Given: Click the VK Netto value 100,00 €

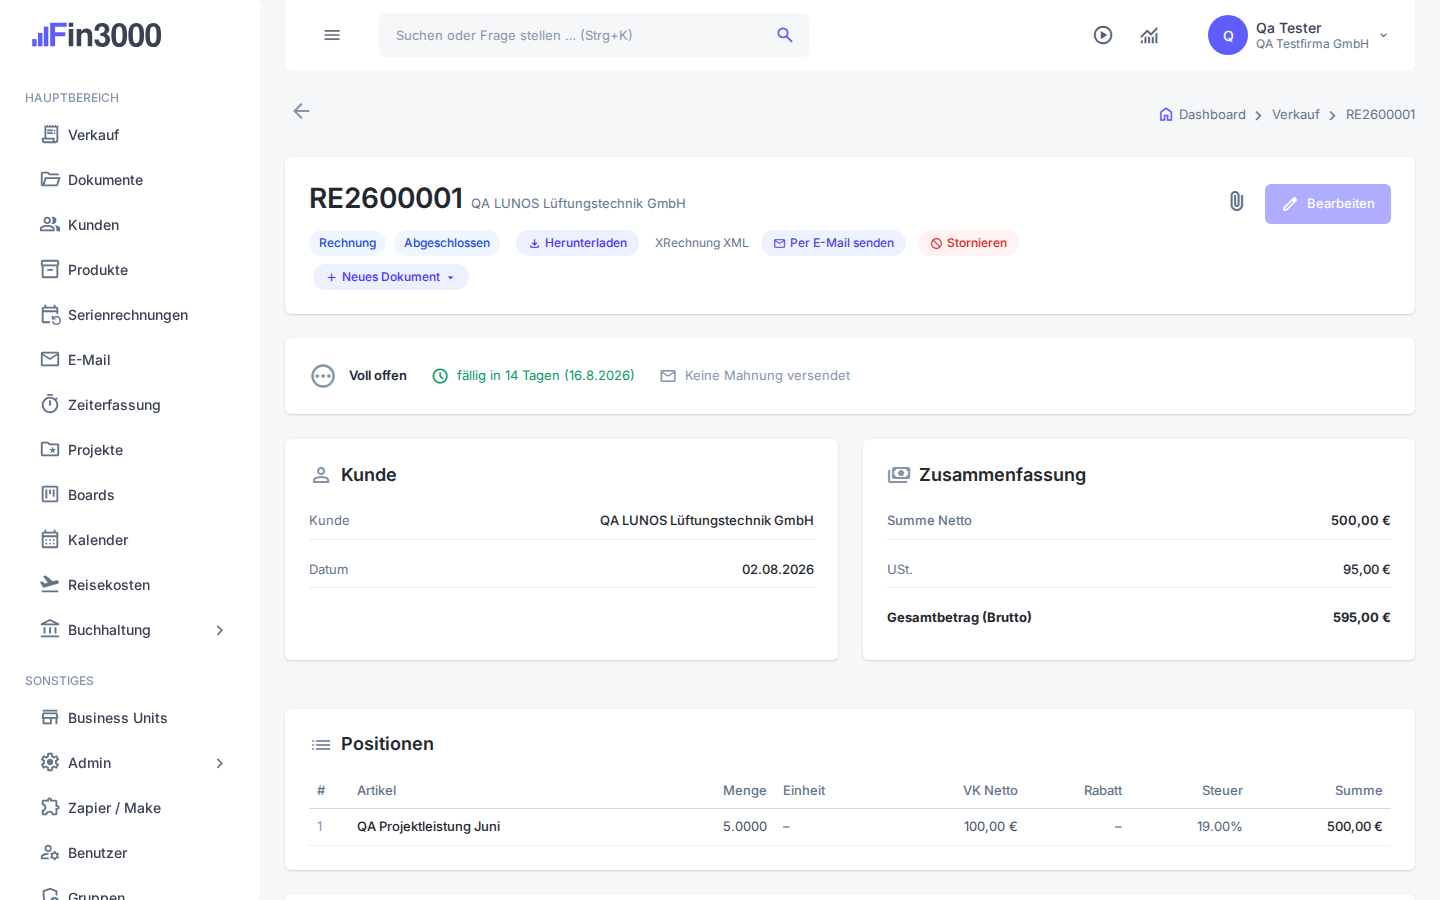Looking at the screenshot, I should 991,827.
